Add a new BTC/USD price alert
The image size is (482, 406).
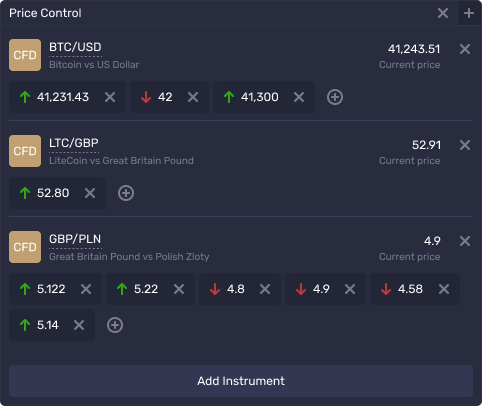335,97
